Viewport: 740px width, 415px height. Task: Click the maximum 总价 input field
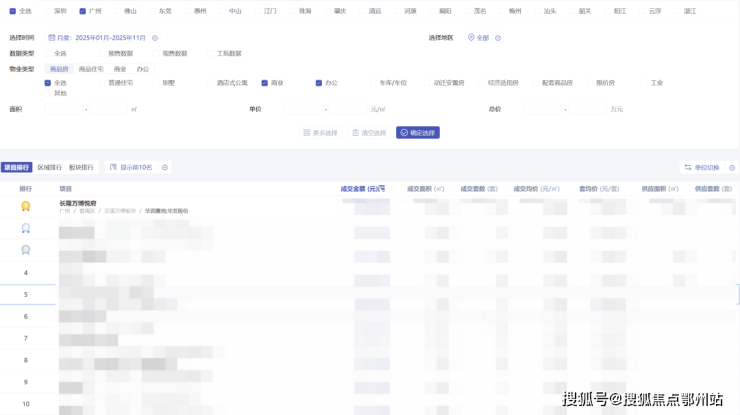[588, 109]
